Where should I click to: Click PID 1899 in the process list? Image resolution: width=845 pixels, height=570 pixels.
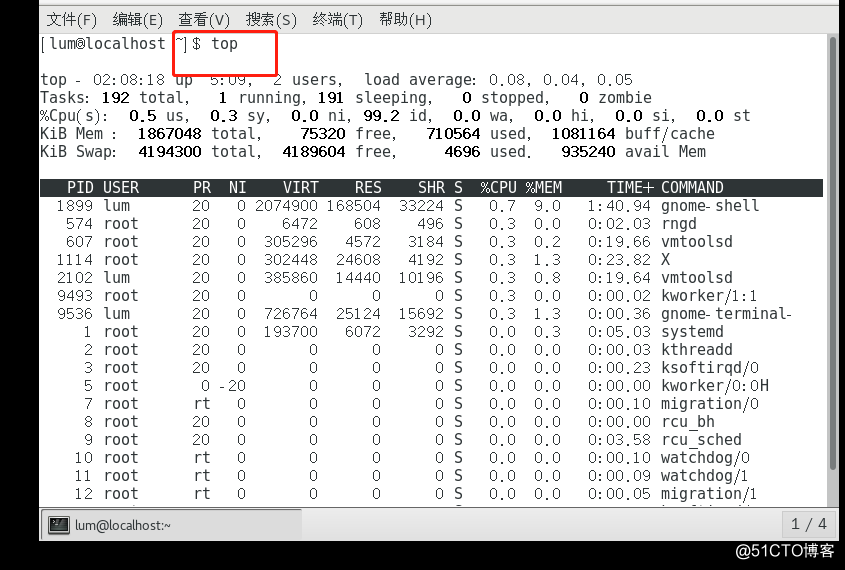(x=75, y=206)
